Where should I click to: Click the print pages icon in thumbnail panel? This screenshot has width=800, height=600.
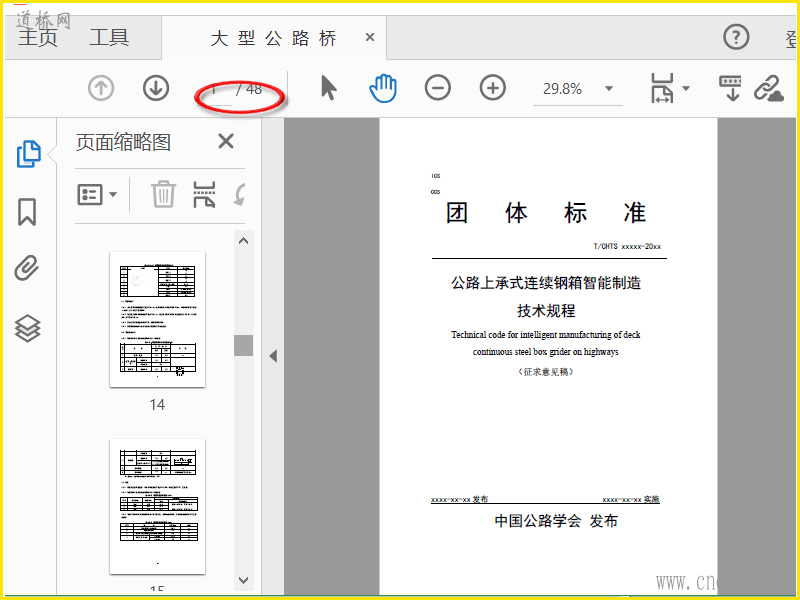click(x=204, y=194)
